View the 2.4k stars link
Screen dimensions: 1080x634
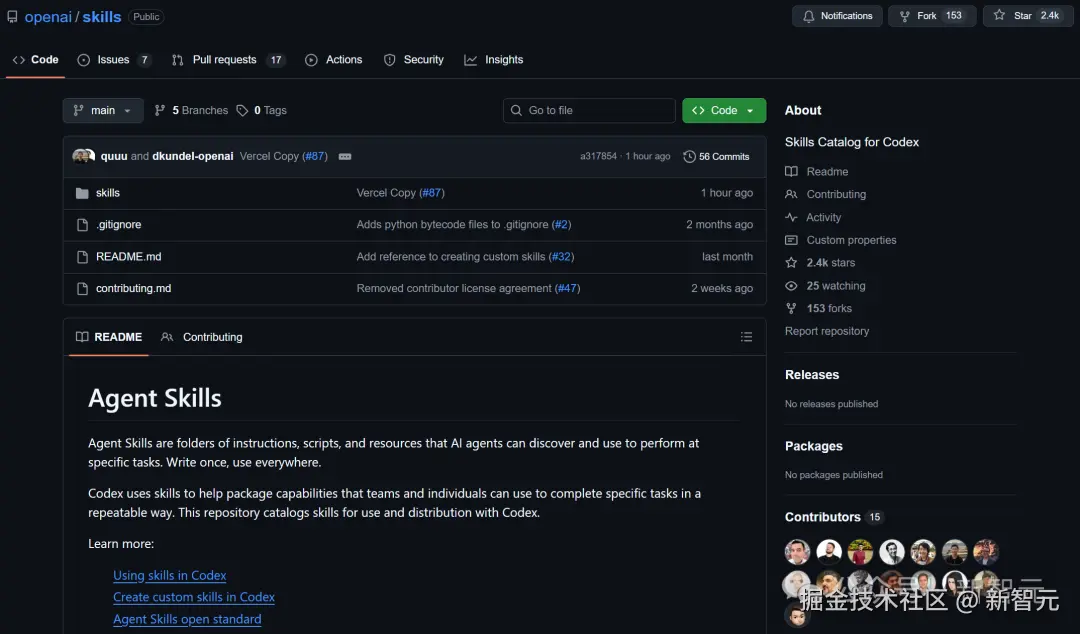tap(820, 263)
